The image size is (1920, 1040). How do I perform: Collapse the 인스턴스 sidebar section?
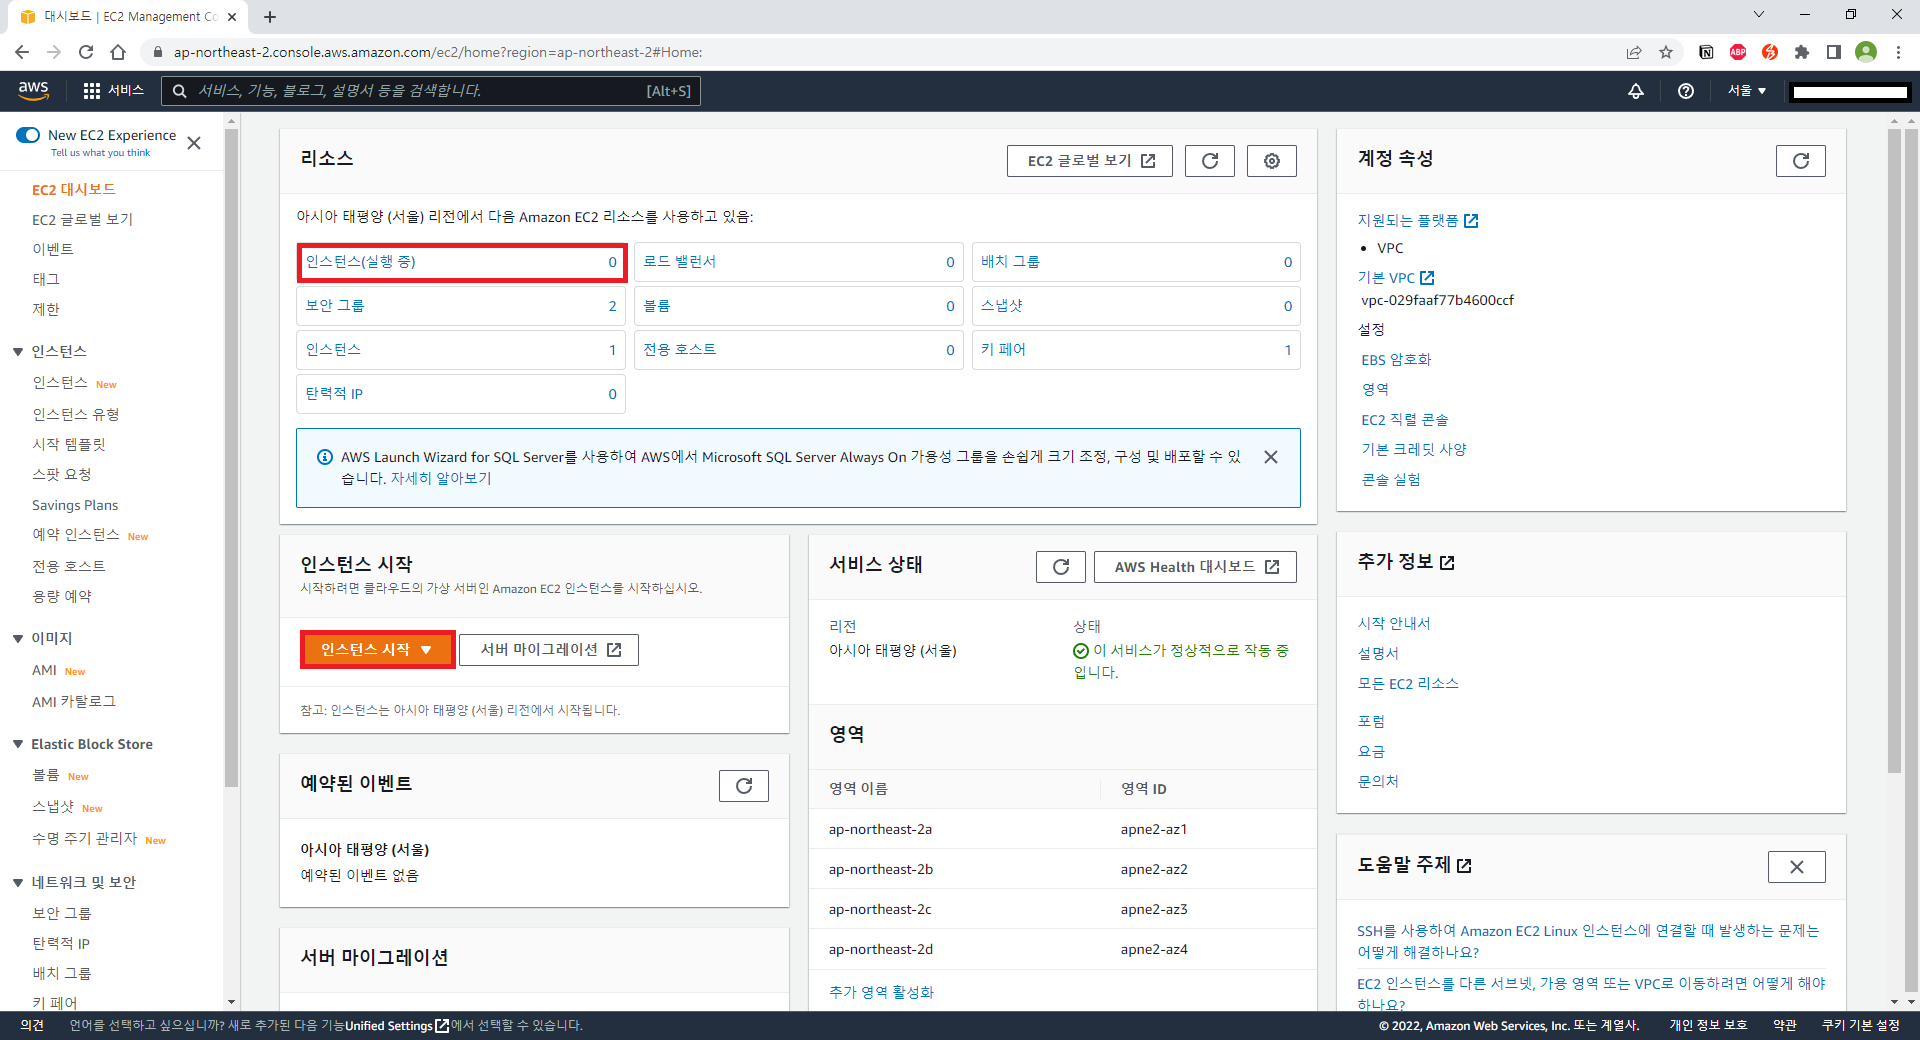18,352
